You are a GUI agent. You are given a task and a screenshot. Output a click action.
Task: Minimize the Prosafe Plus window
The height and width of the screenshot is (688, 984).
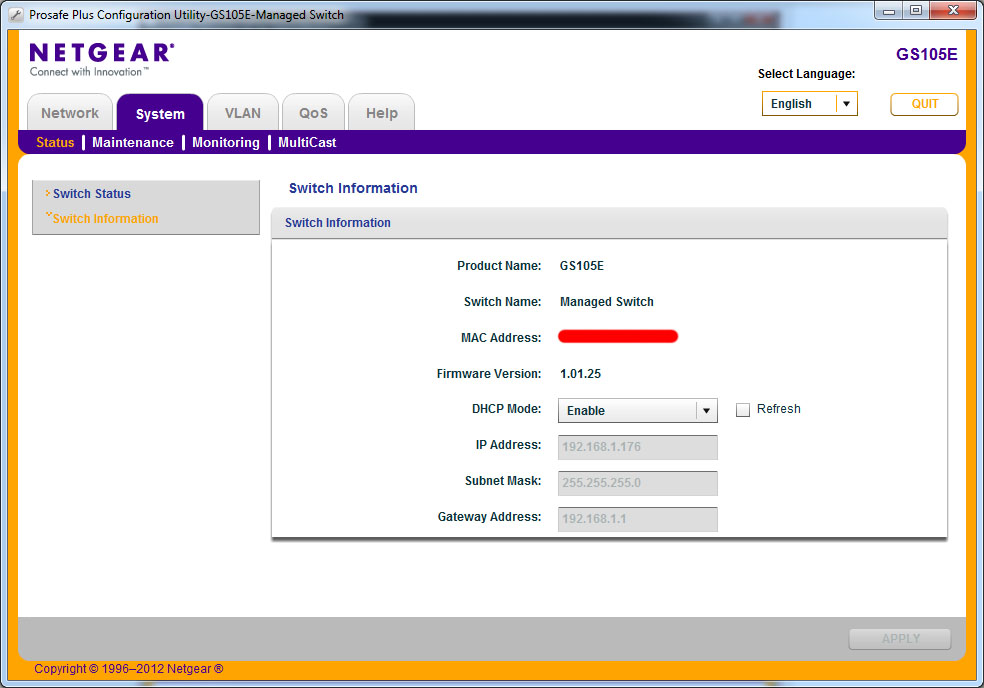(889, 11)
